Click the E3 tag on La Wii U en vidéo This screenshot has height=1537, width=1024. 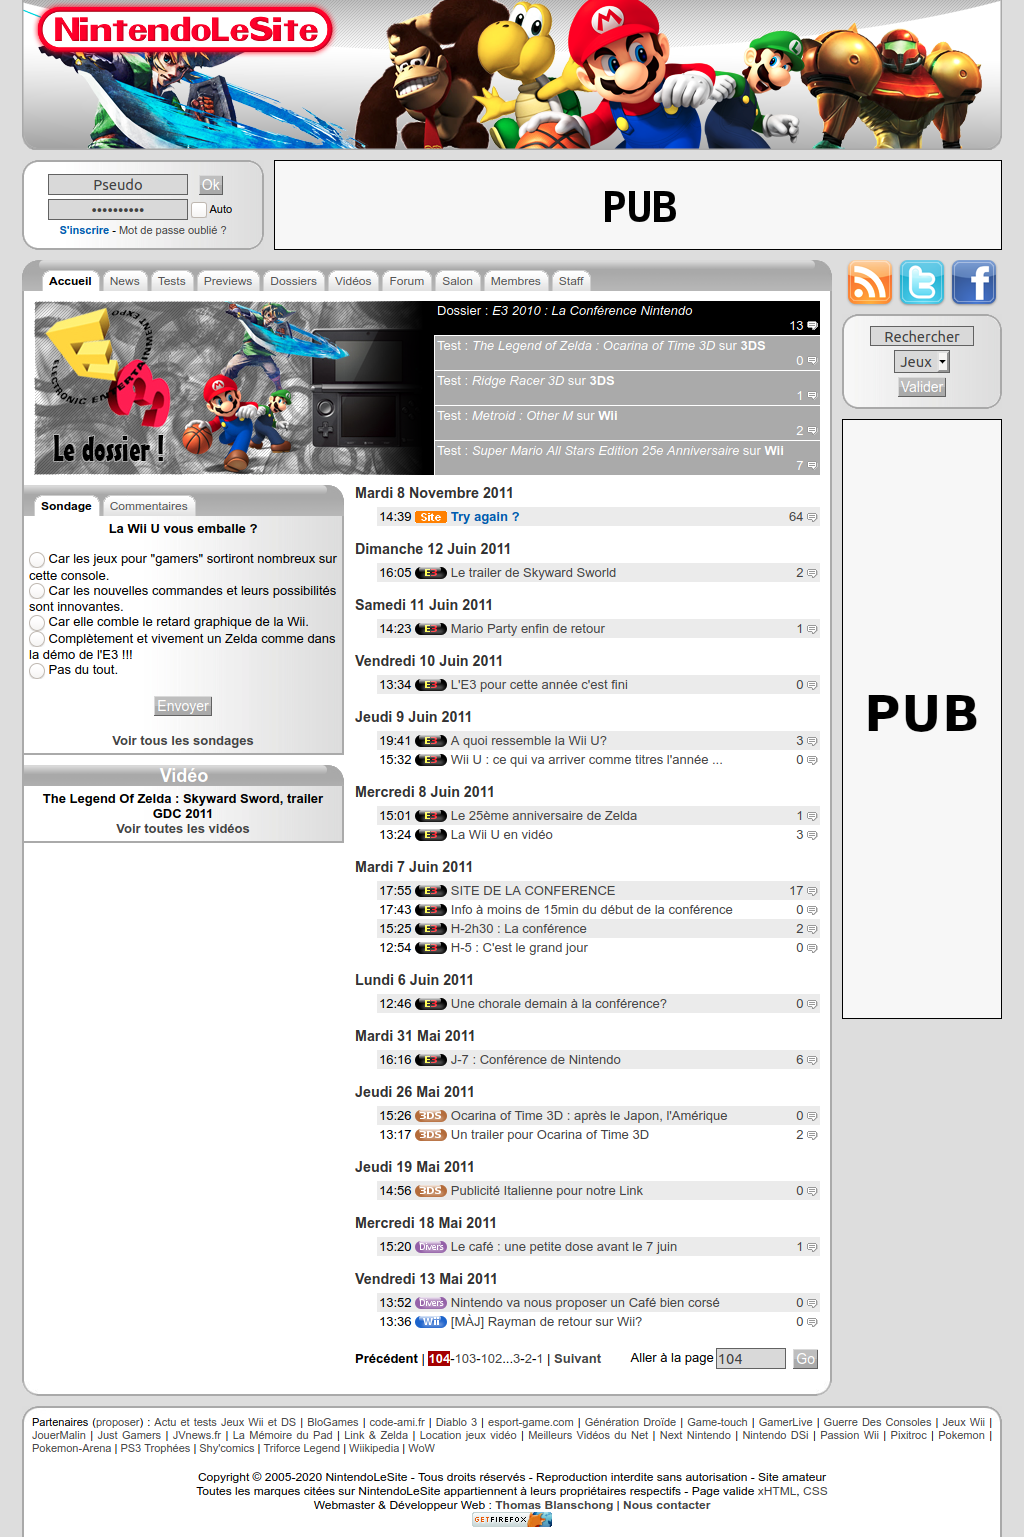coord(431,835)
